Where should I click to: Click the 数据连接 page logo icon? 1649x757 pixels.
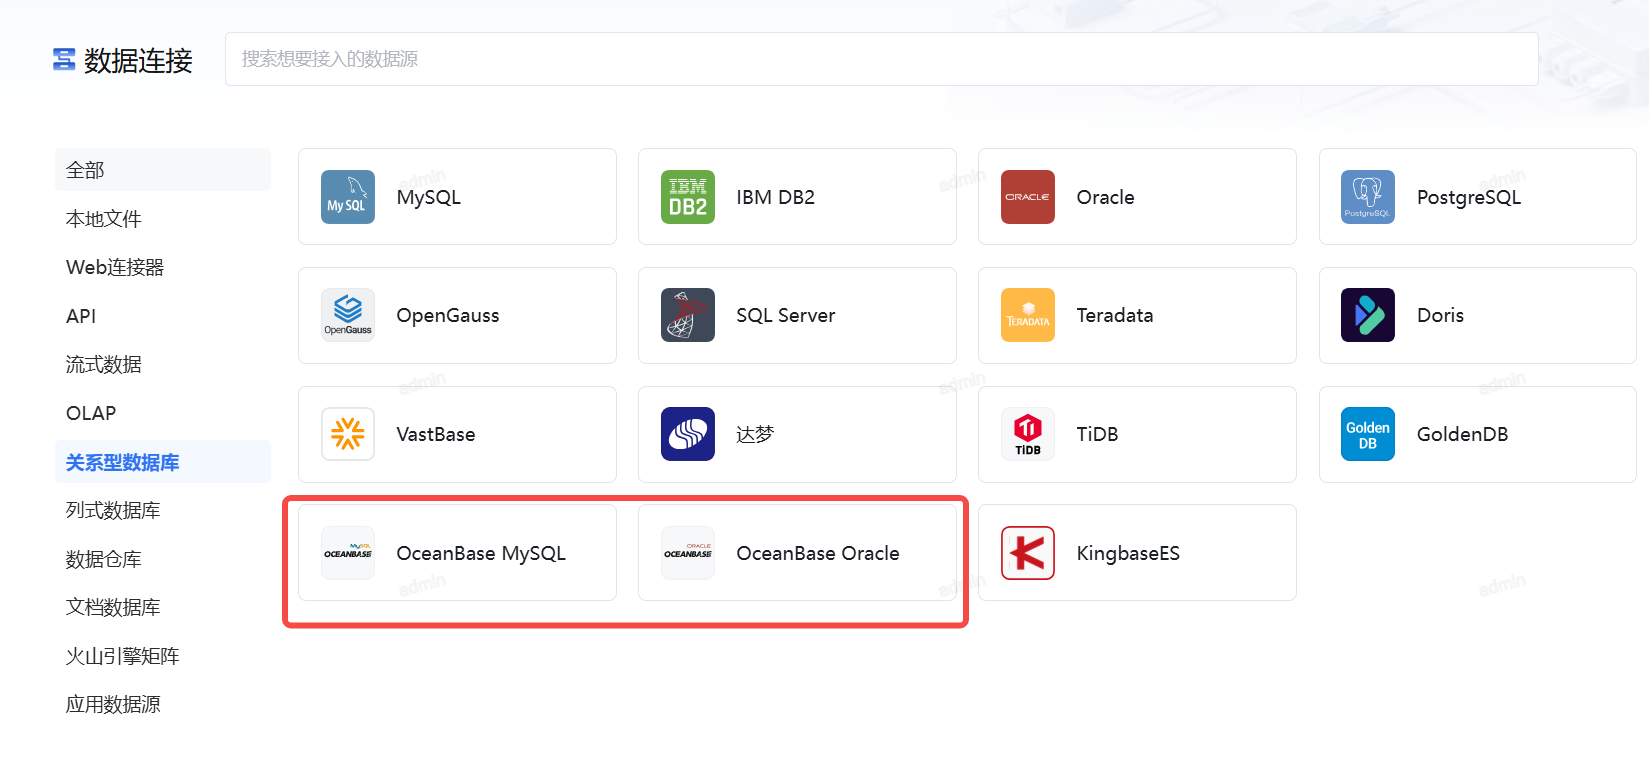[64, 60]
